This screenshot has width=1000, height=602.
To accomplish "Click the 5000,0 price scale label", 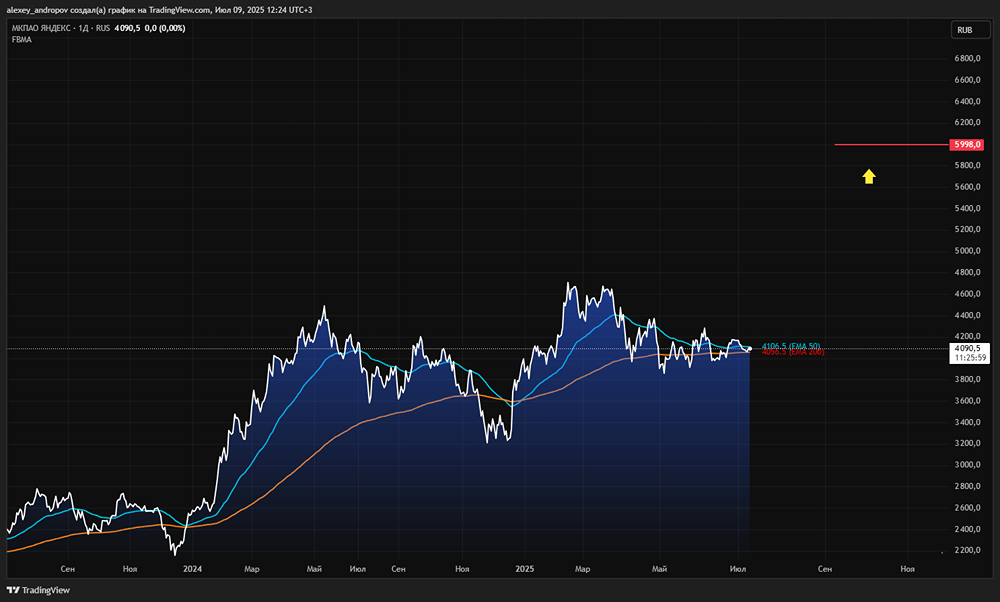I will (966, 251).
